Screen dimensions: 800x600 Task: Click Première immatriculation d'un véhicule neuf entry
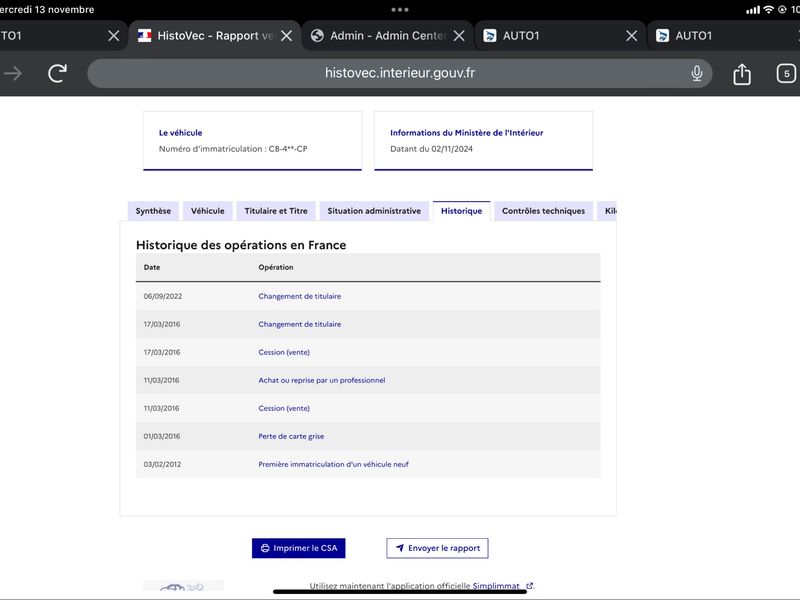[333, 464]
